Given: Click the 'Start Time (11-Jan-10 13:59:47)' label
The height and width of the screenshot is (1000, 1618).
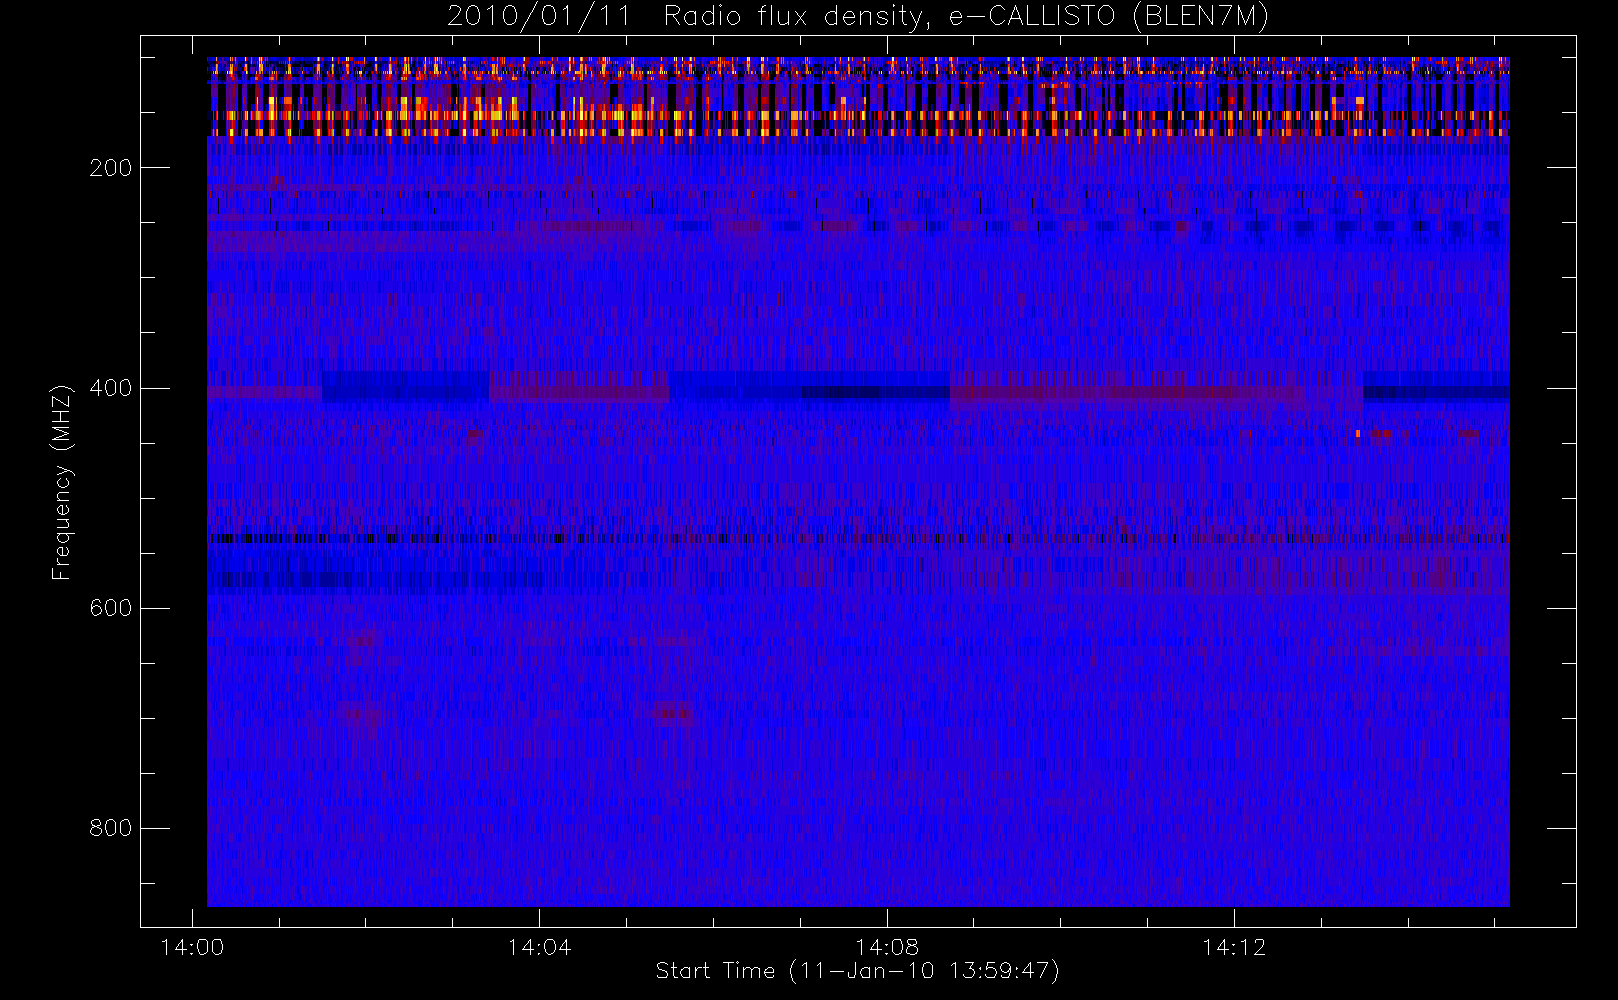Looking at the screenshot, I should click(x=858, y=971).
